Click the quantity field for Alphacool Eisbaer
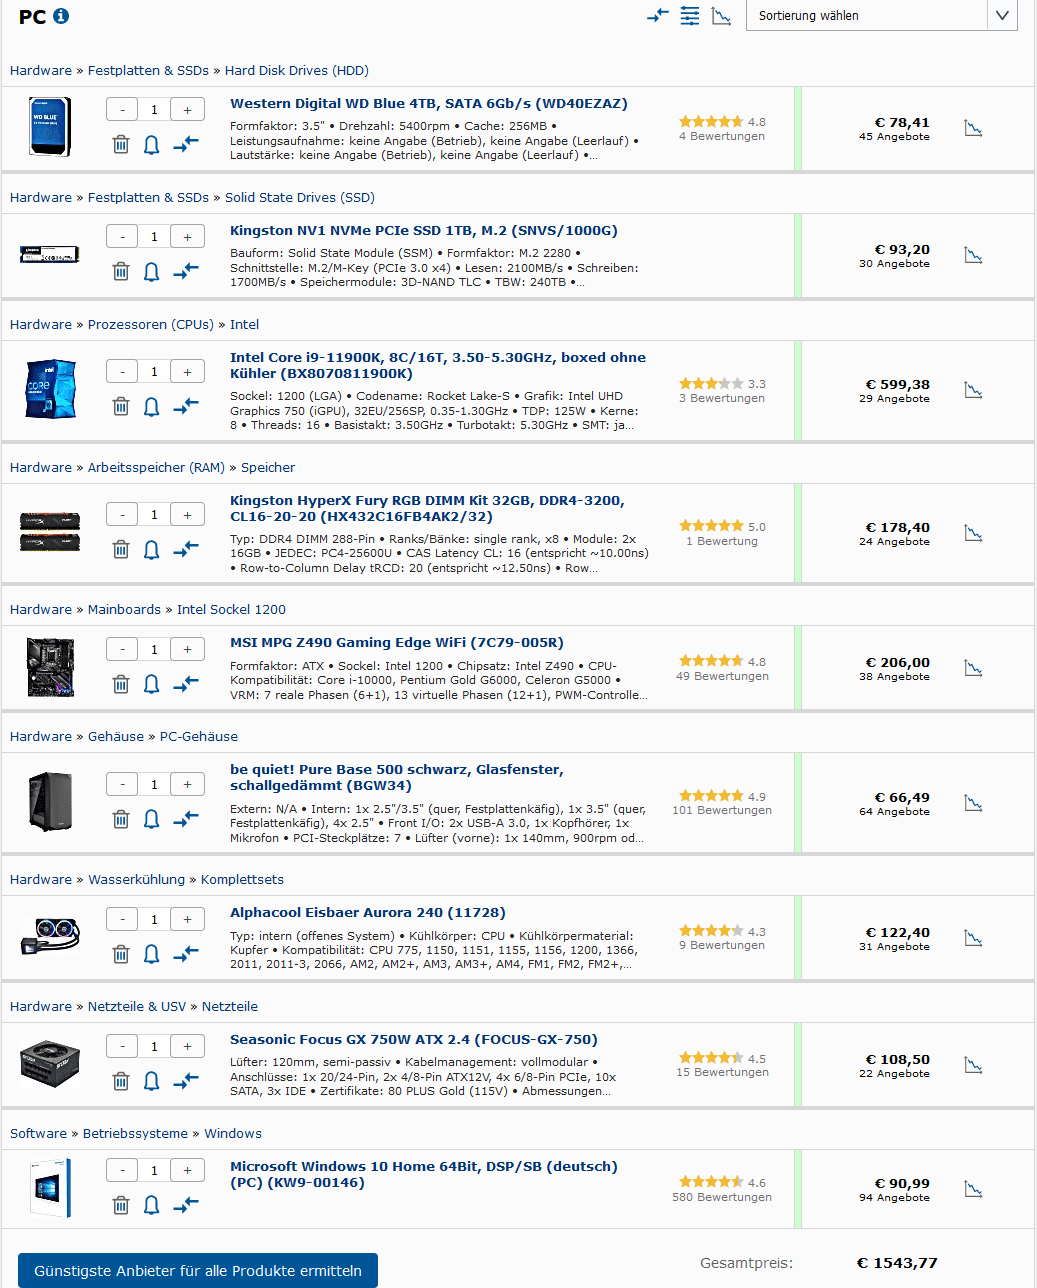This screenshot has height=1288, width=1037. pyautogui.click(x=154, y=919)
